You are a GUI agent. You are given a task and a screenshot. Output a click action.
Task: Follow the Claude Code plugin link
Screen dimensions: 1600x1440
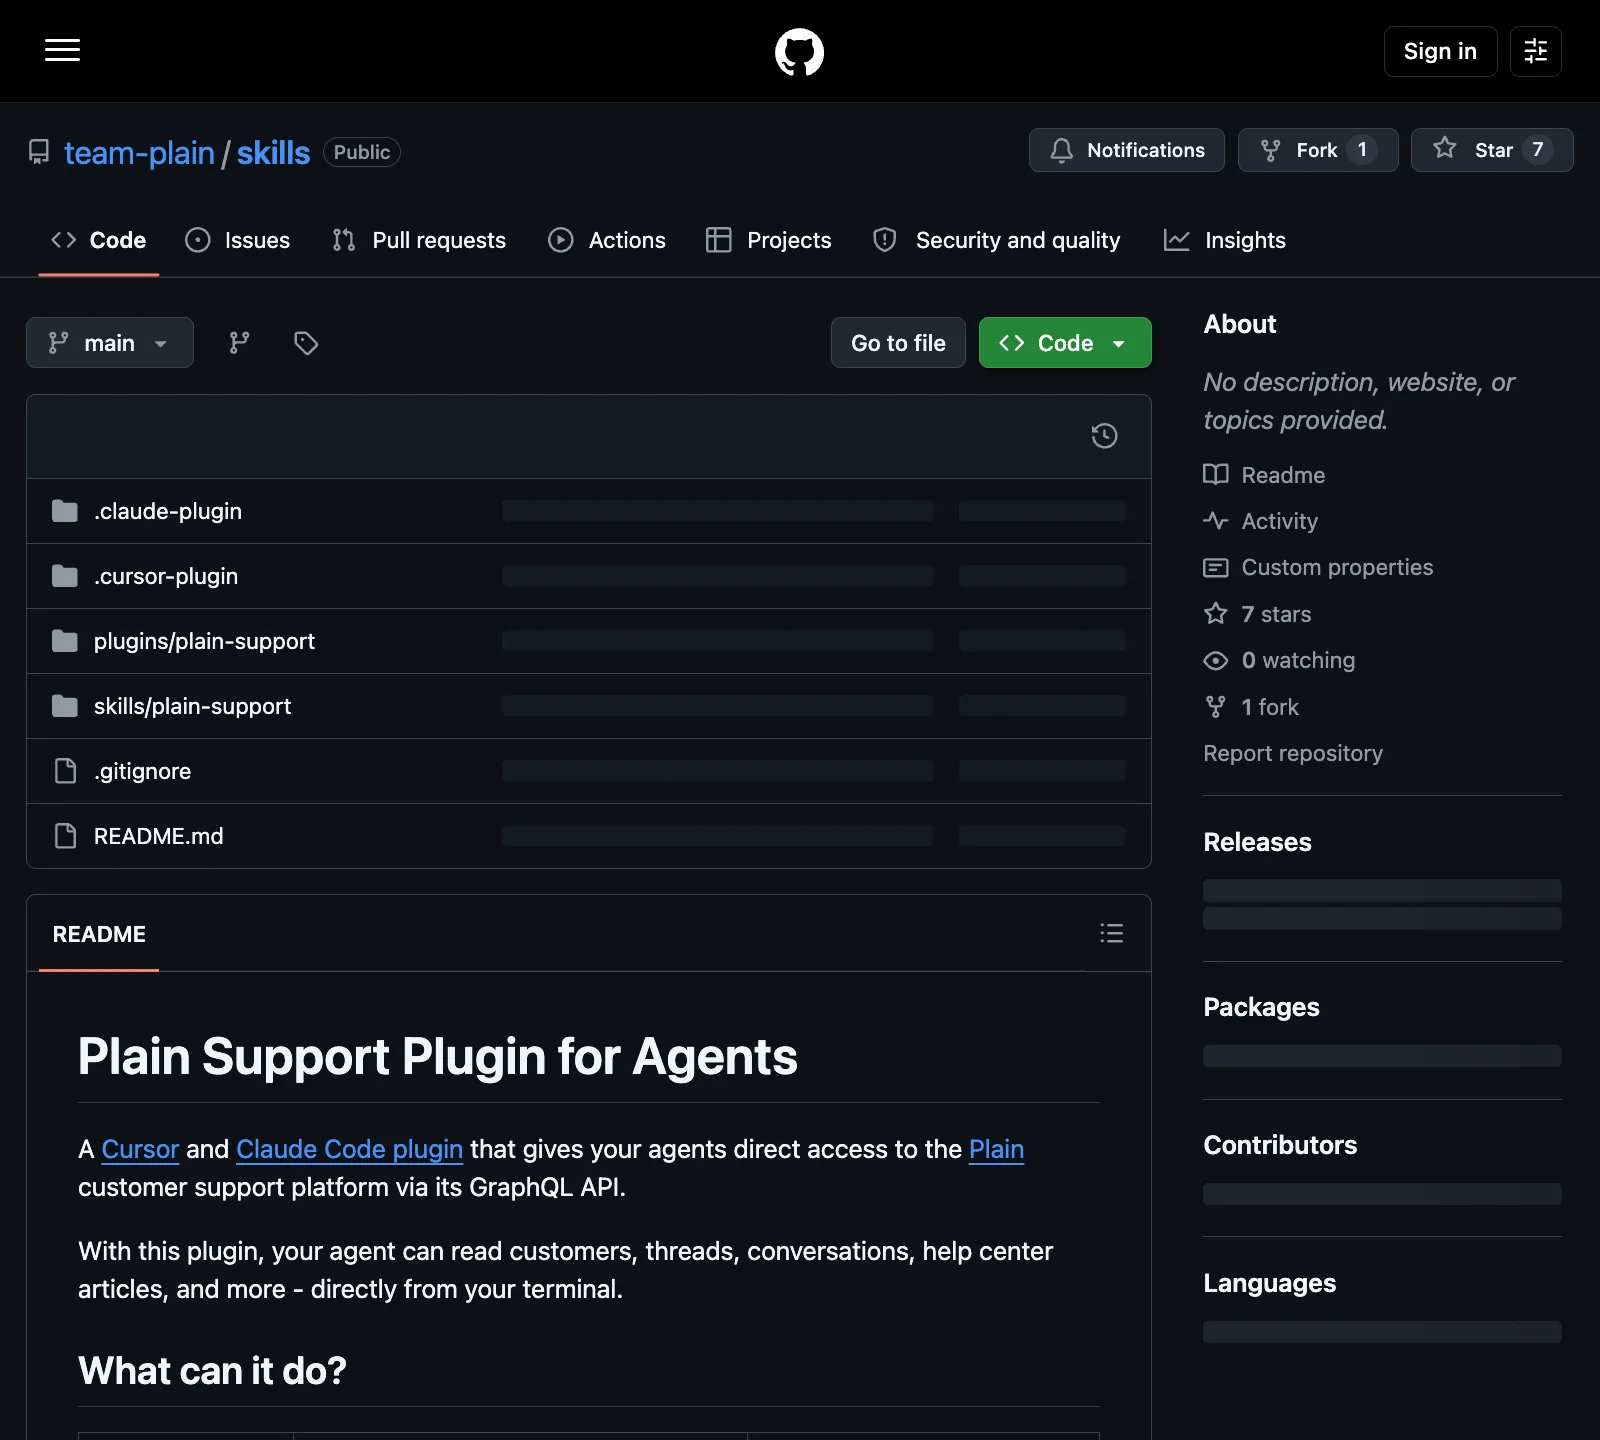tap(349, 1149)
